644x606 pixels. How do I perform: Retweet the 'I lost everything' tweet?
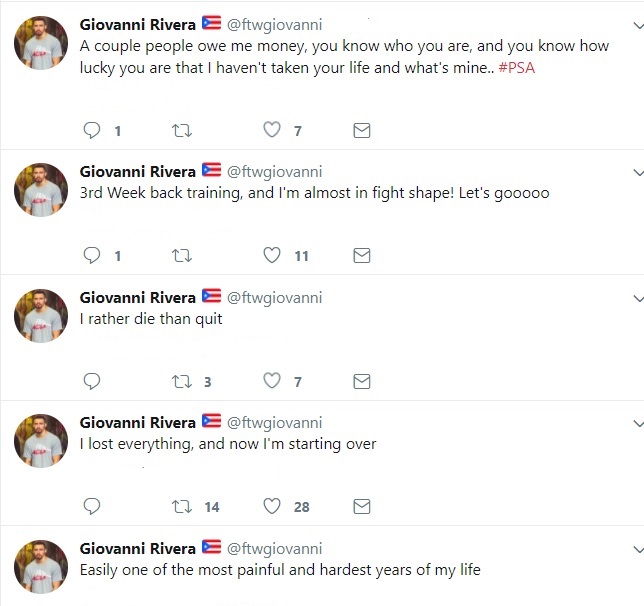coord(182,507)
